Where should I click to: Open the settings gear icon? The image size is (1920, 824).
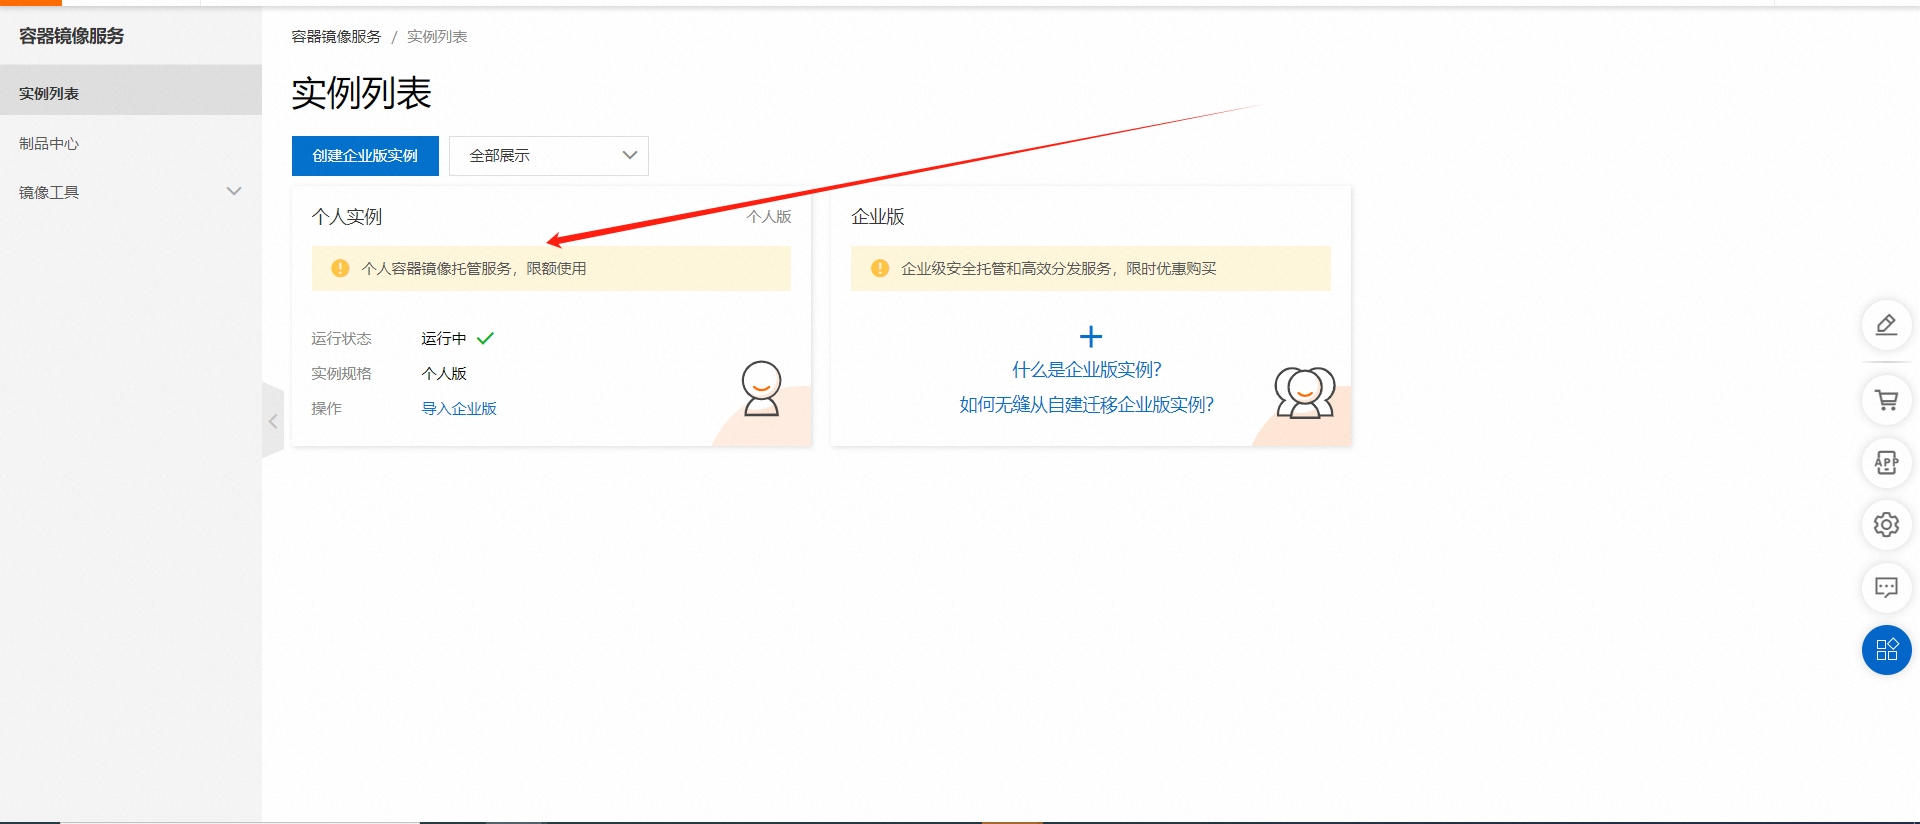(1886, 525)
